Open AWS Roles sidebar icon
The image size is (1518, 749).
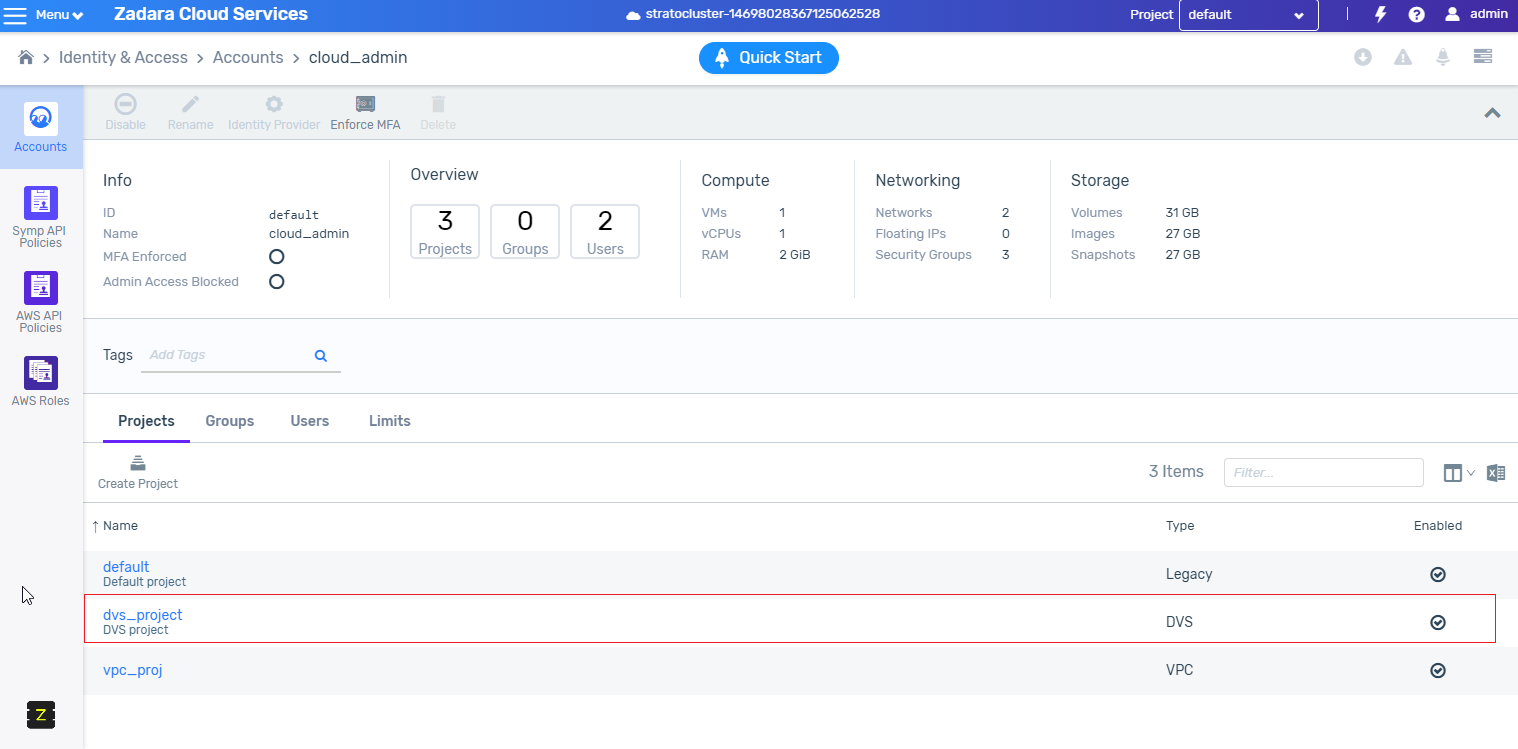[x=40, y=373]
